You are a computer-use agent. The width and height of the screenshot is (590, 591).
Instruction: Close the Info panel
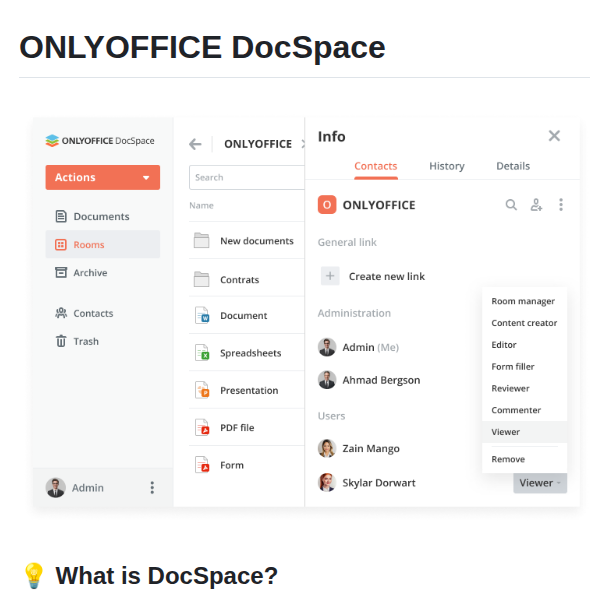coord(554,136)
